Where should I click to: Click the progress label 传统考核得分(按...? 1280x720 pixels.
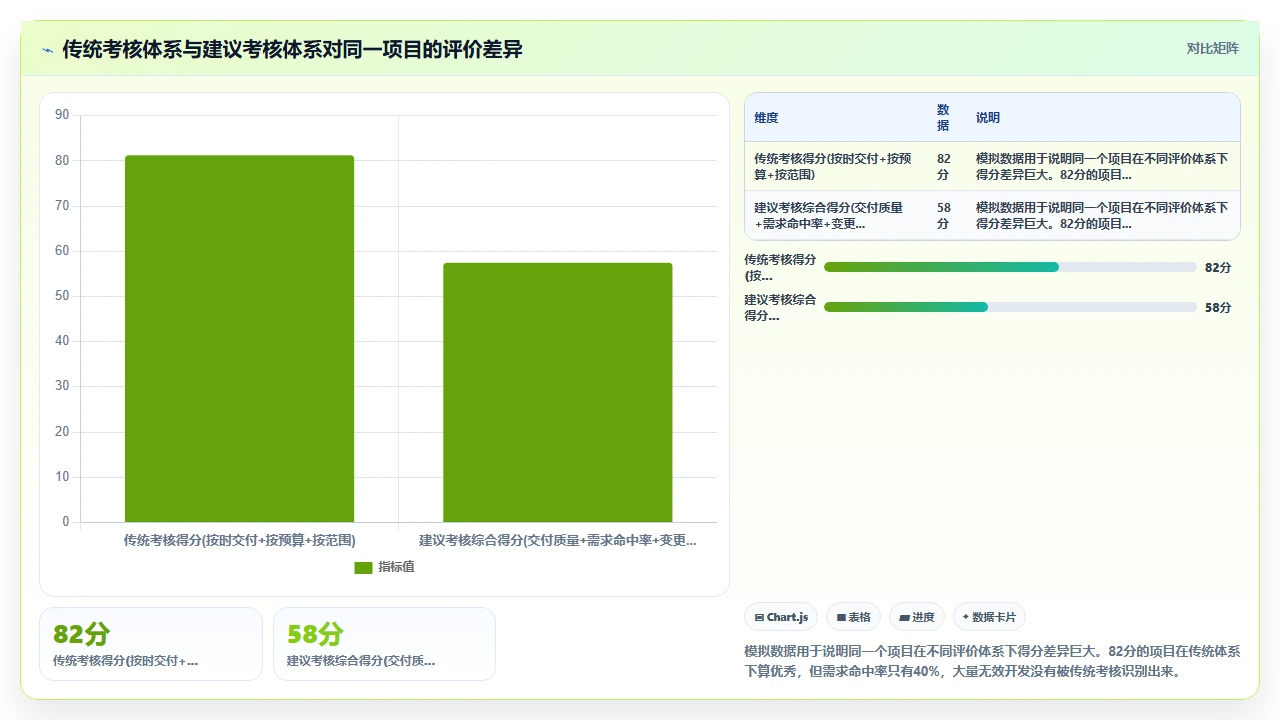point(780,267)
